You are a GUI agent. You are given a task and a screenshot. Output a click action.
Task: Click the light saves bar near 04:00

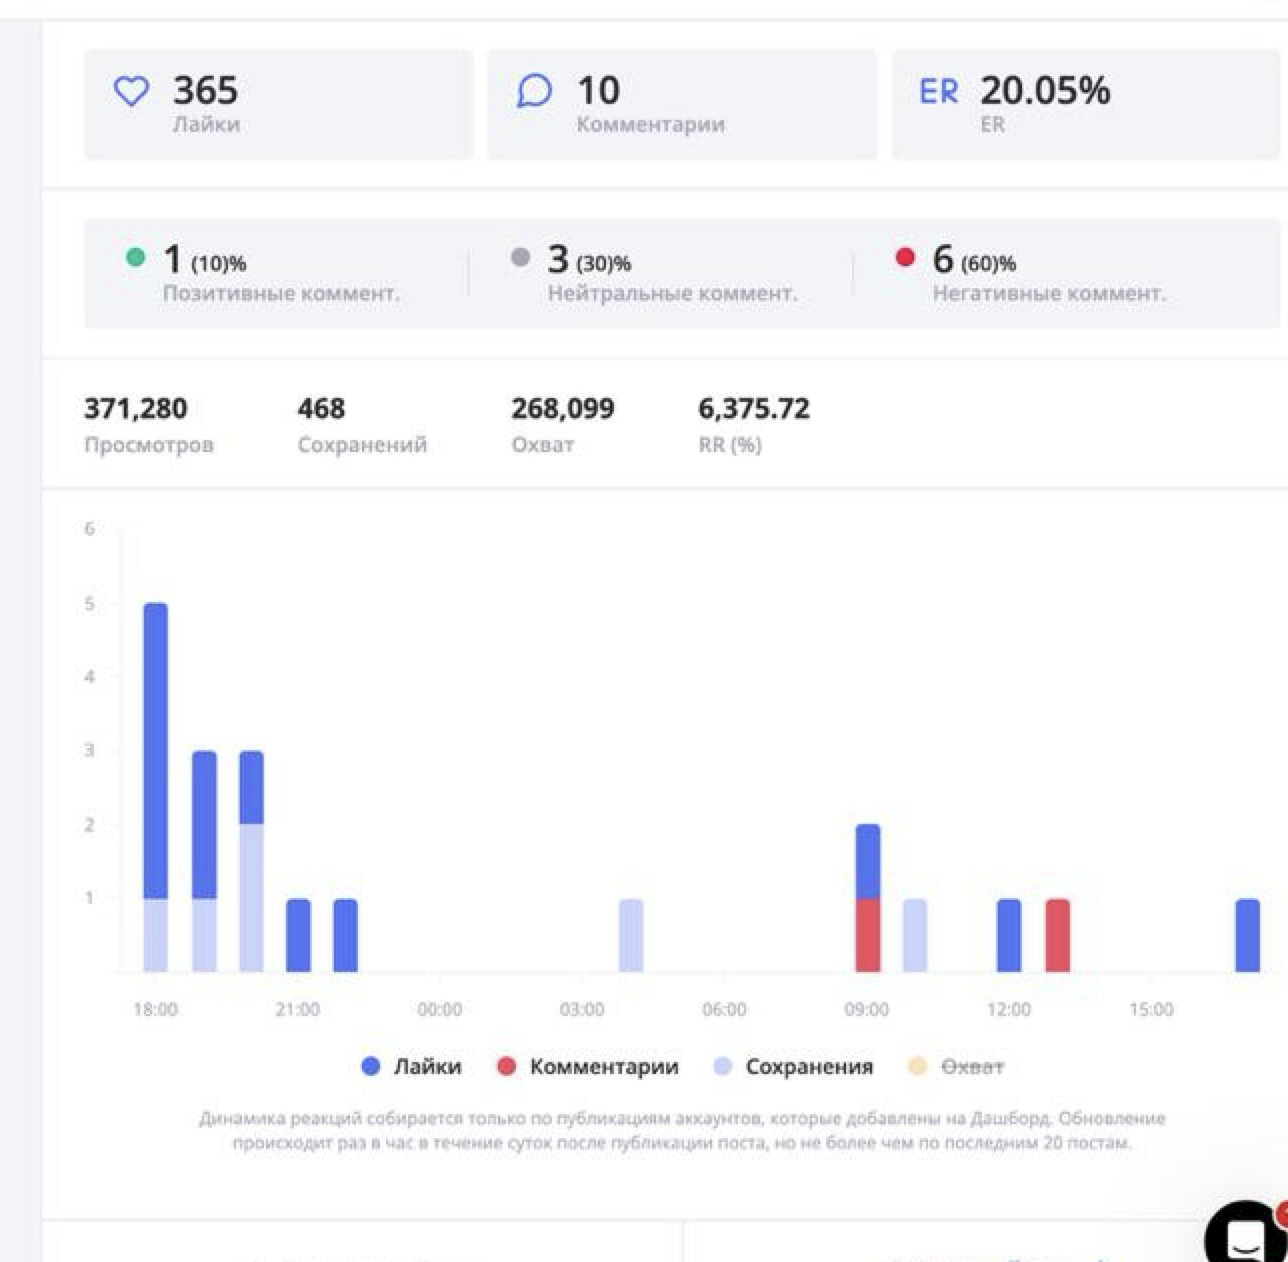[631, 935]
